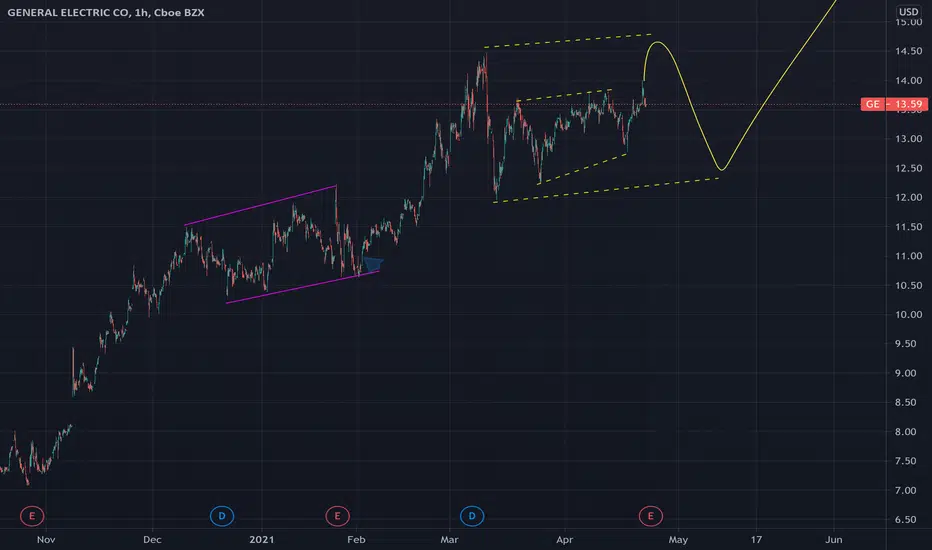Viewport: 932px width, 550px height.
Task: Click the May label on the time axis
Action: pyautogui.click(x=678, y=540)
